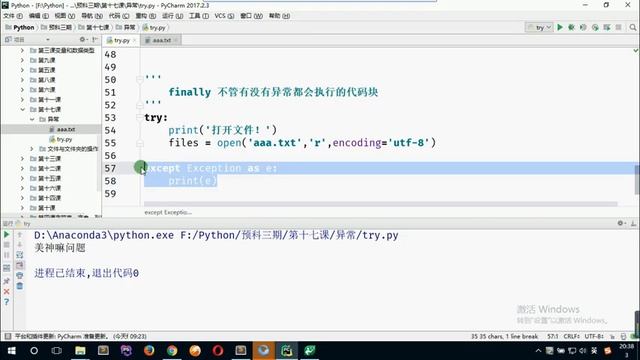Open the try run configuration dropdown
Image resolution: width=640 pixels, height=360 pixels.
point(539,27)
